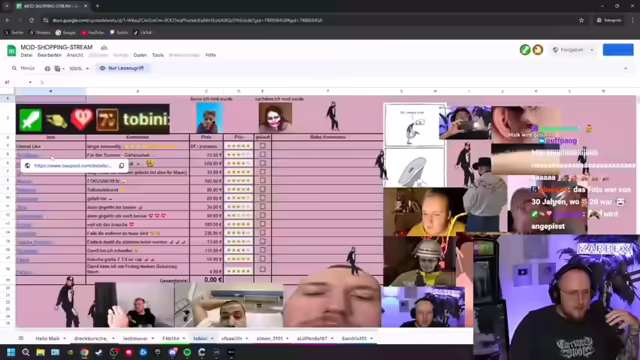
Task: Open the all sheets list icon
Action: pos(21,338)
